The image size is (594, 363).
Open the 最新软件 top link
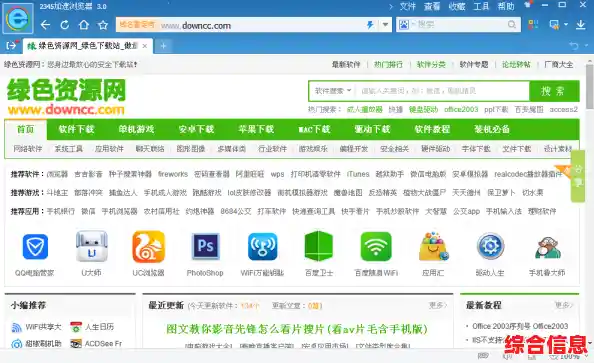click(x=346, y=64)
